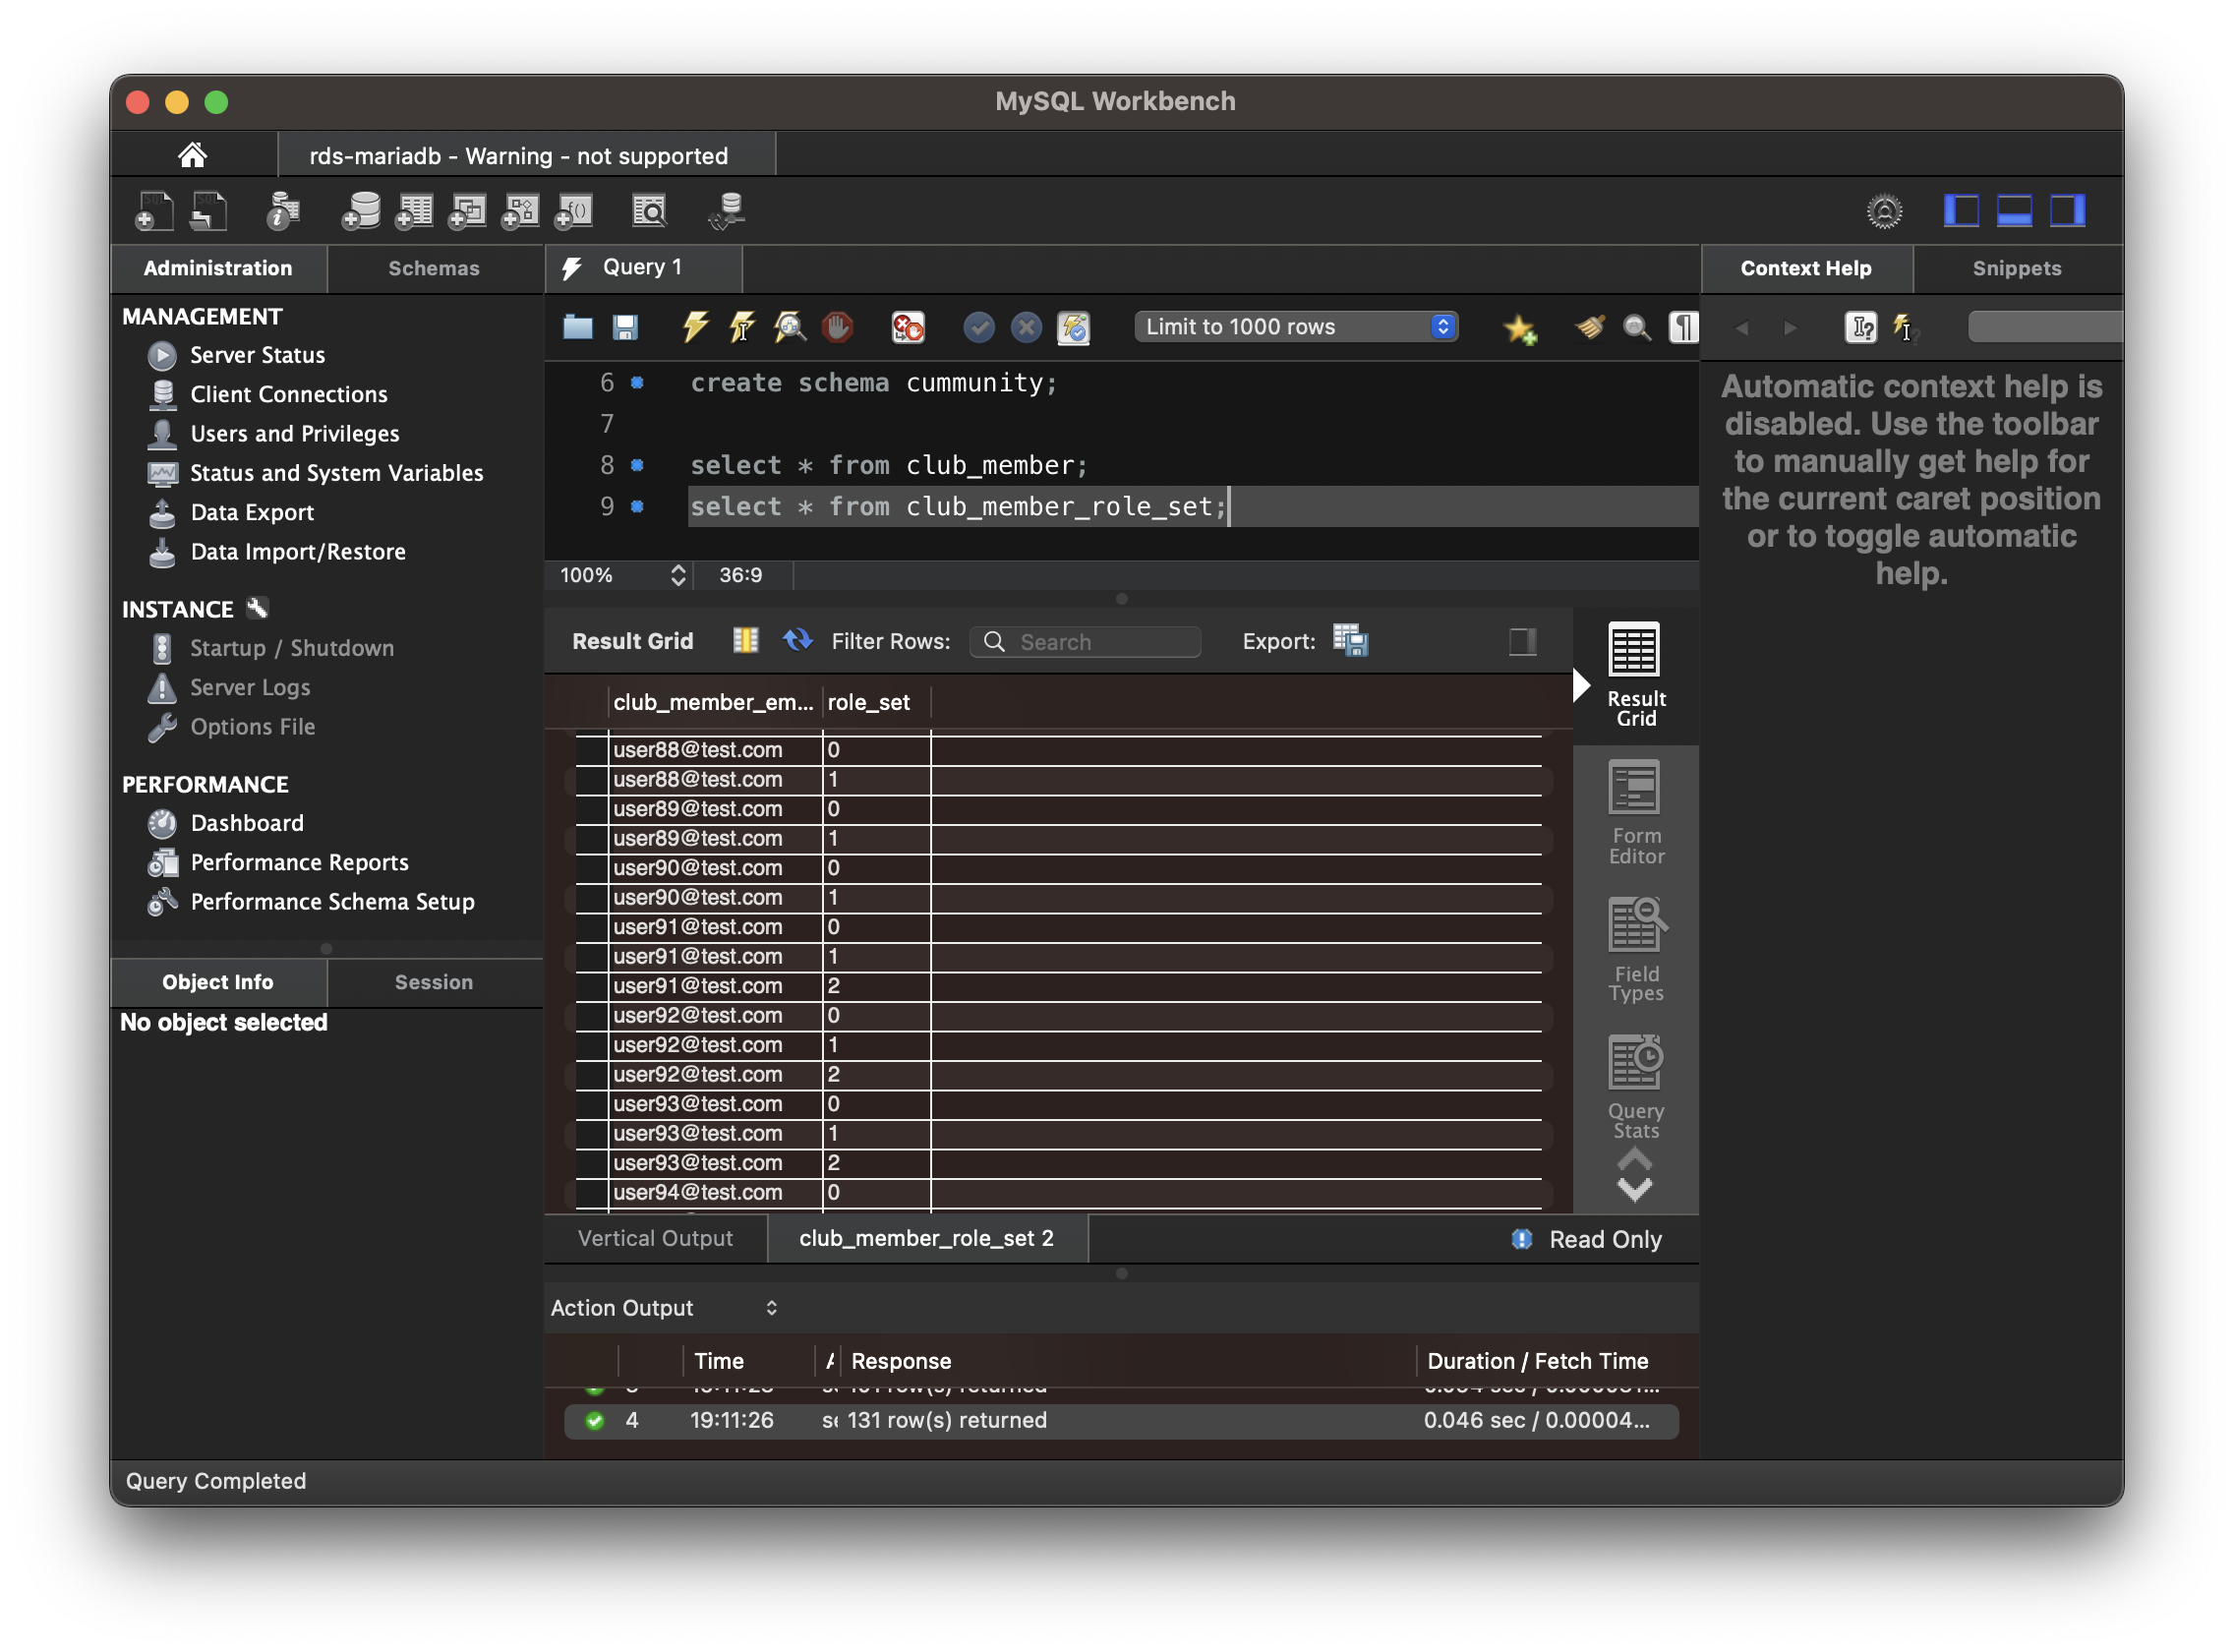This screenshot has height=1652, width=2234.
Task: Toggle continue on error execution
Action: [908, 327]
